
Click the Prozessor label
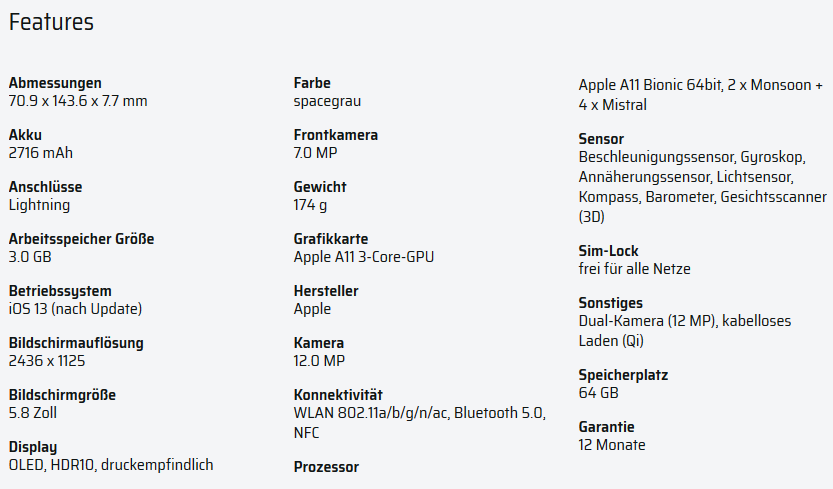[326, 467]
